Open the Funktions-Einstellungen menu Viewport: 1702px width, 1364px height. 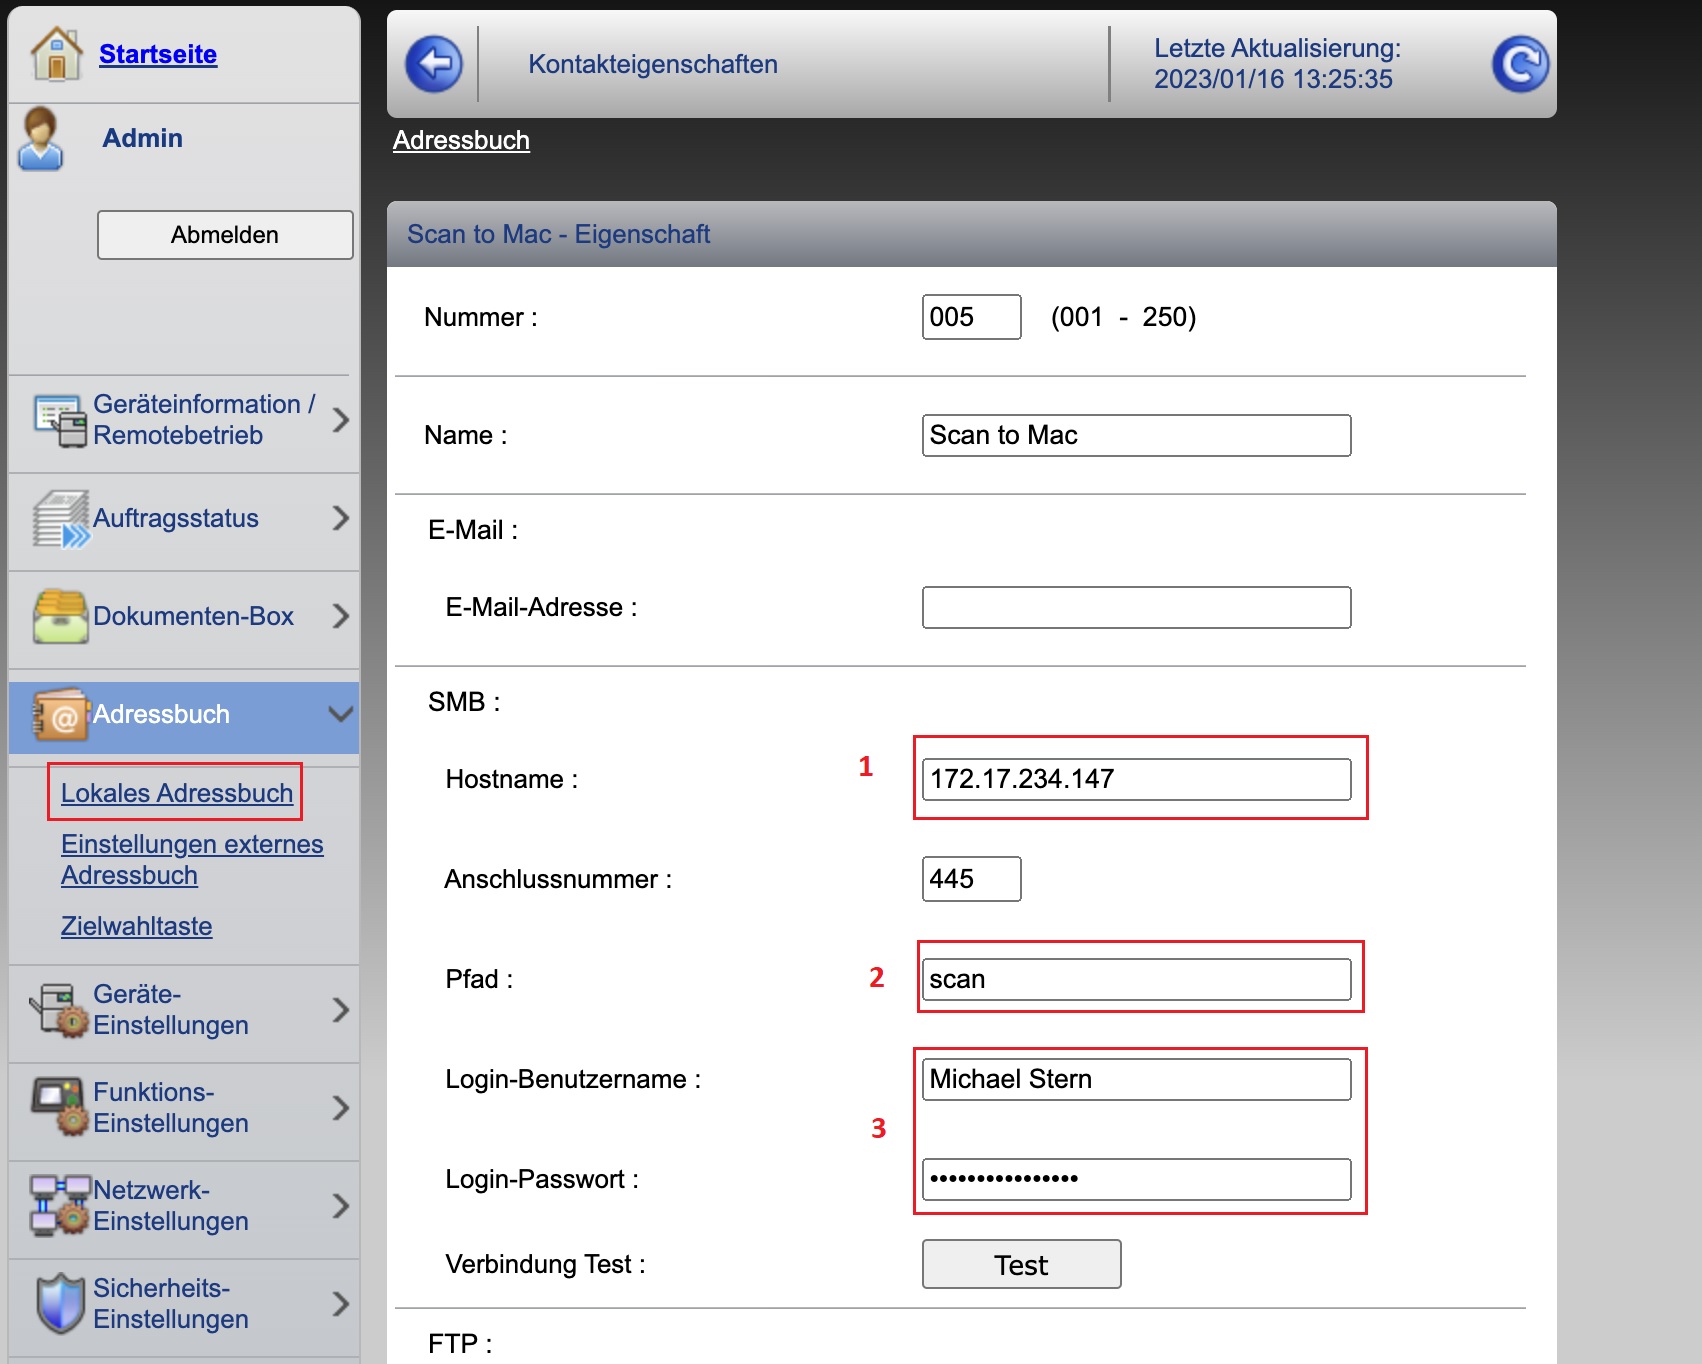171,1108
